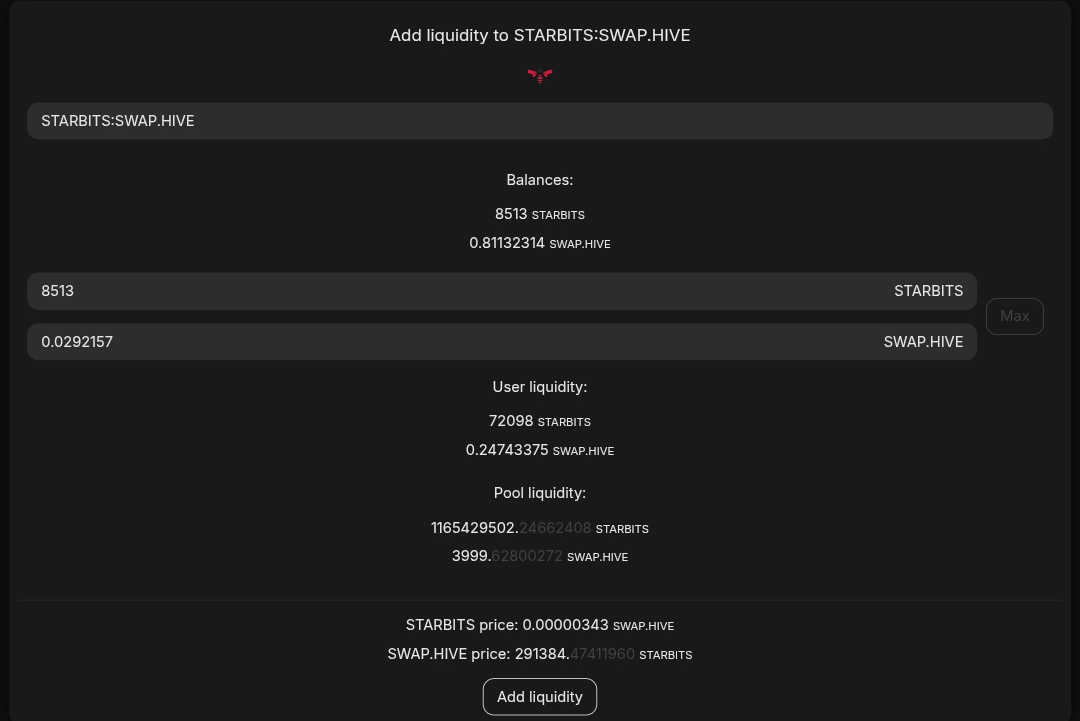Click the pool liquidity STARBITS amount
The height and width of the screenshot is (721, 1080).
(x=540, y=528)
